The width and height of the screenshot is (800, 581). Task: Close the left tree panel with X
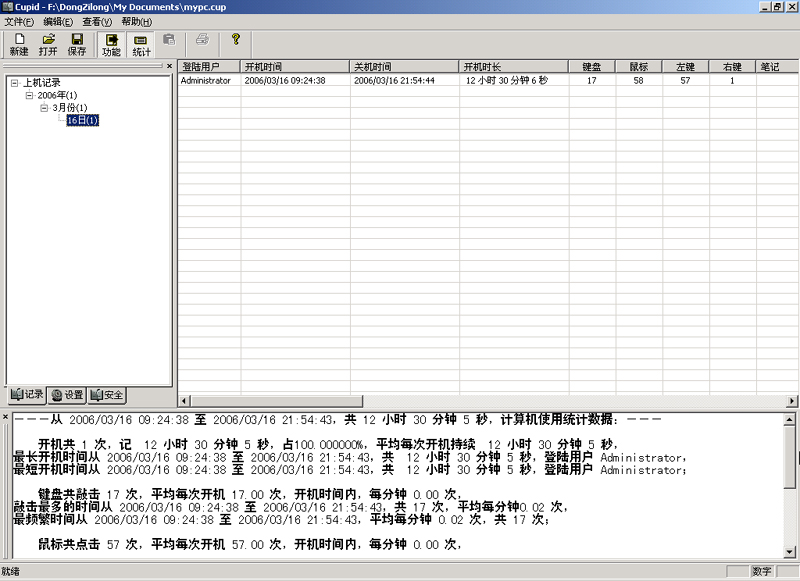[169, 66]
